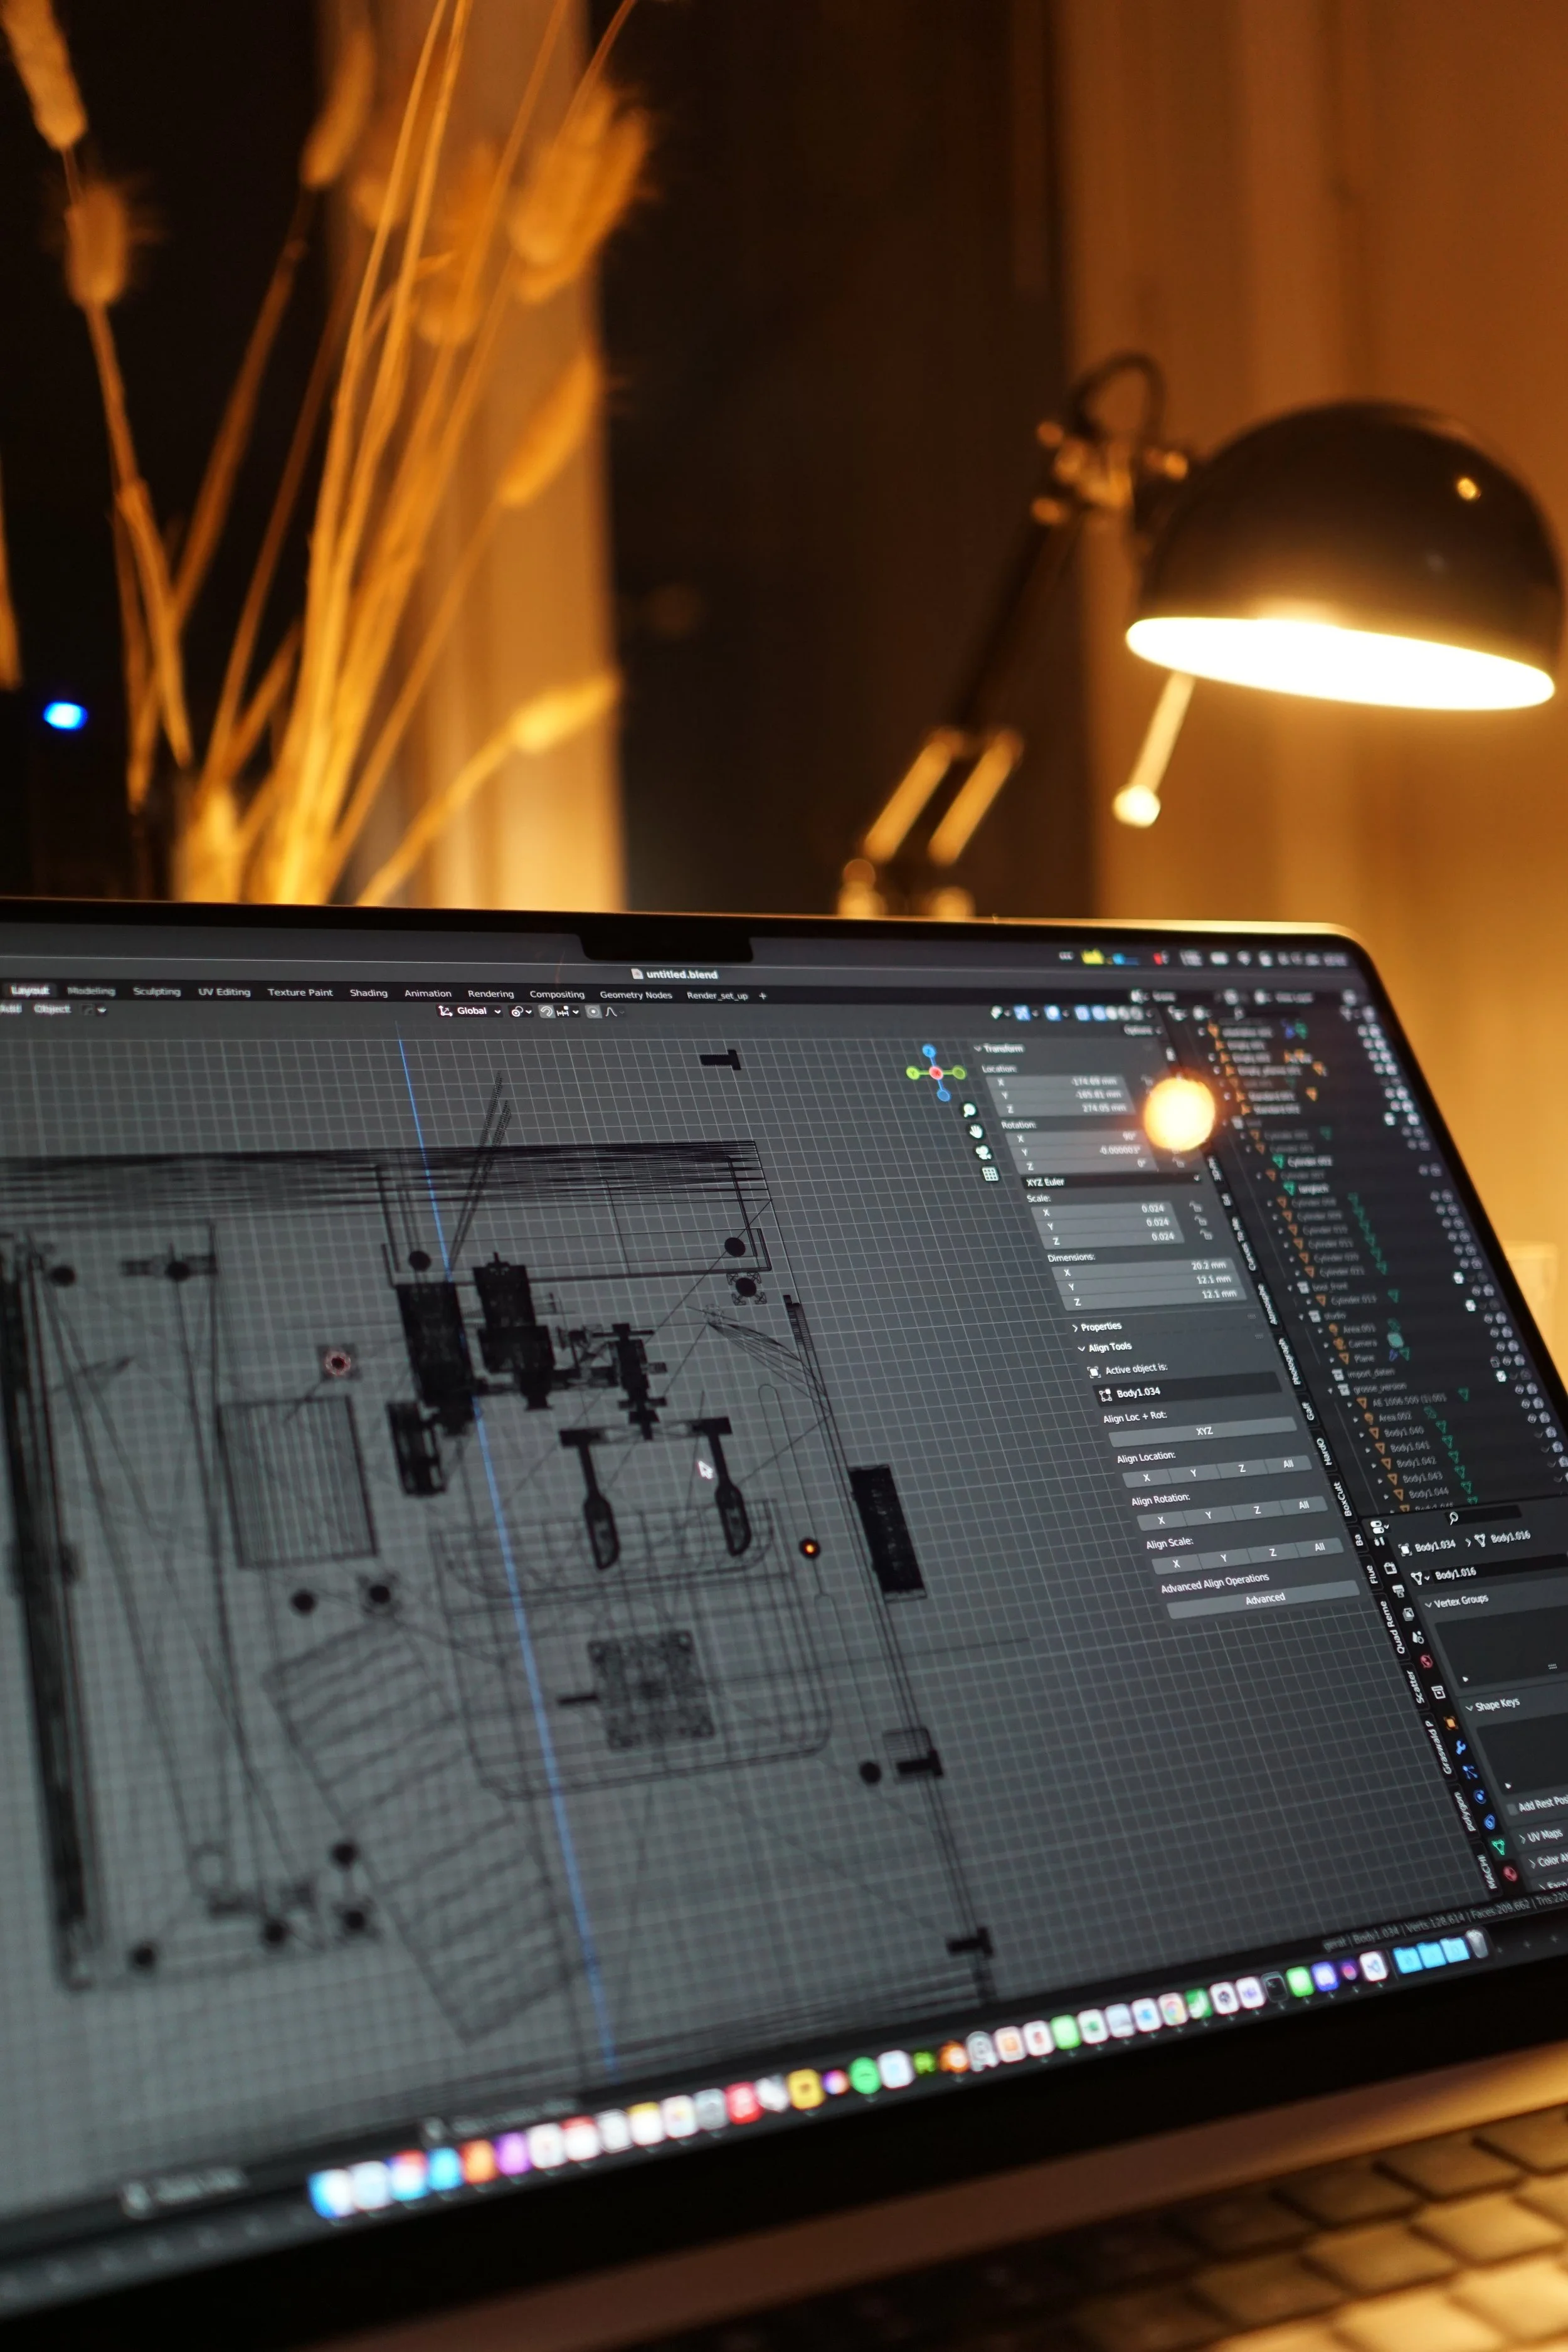
Task: Toggle camera view using the camera icon
Action: (984, 1153)
